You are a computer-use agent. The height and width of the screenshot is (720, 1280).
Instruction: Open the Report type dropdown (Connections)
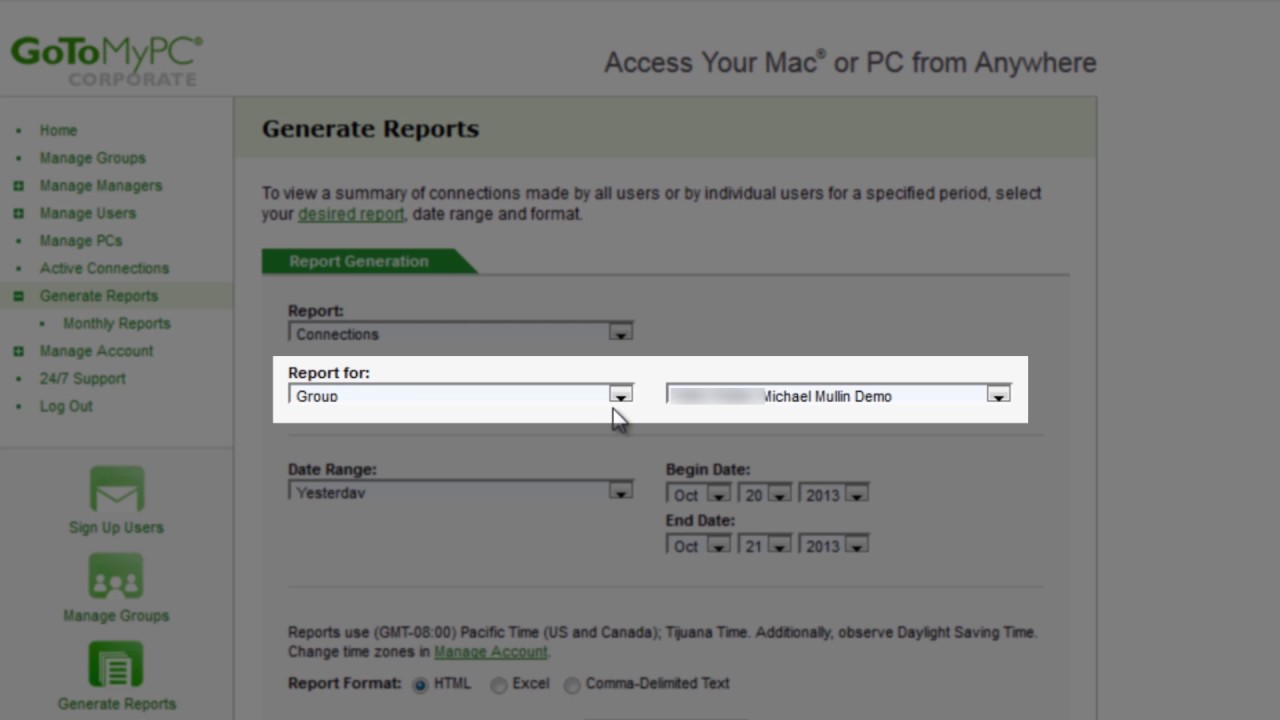[461, 333]
